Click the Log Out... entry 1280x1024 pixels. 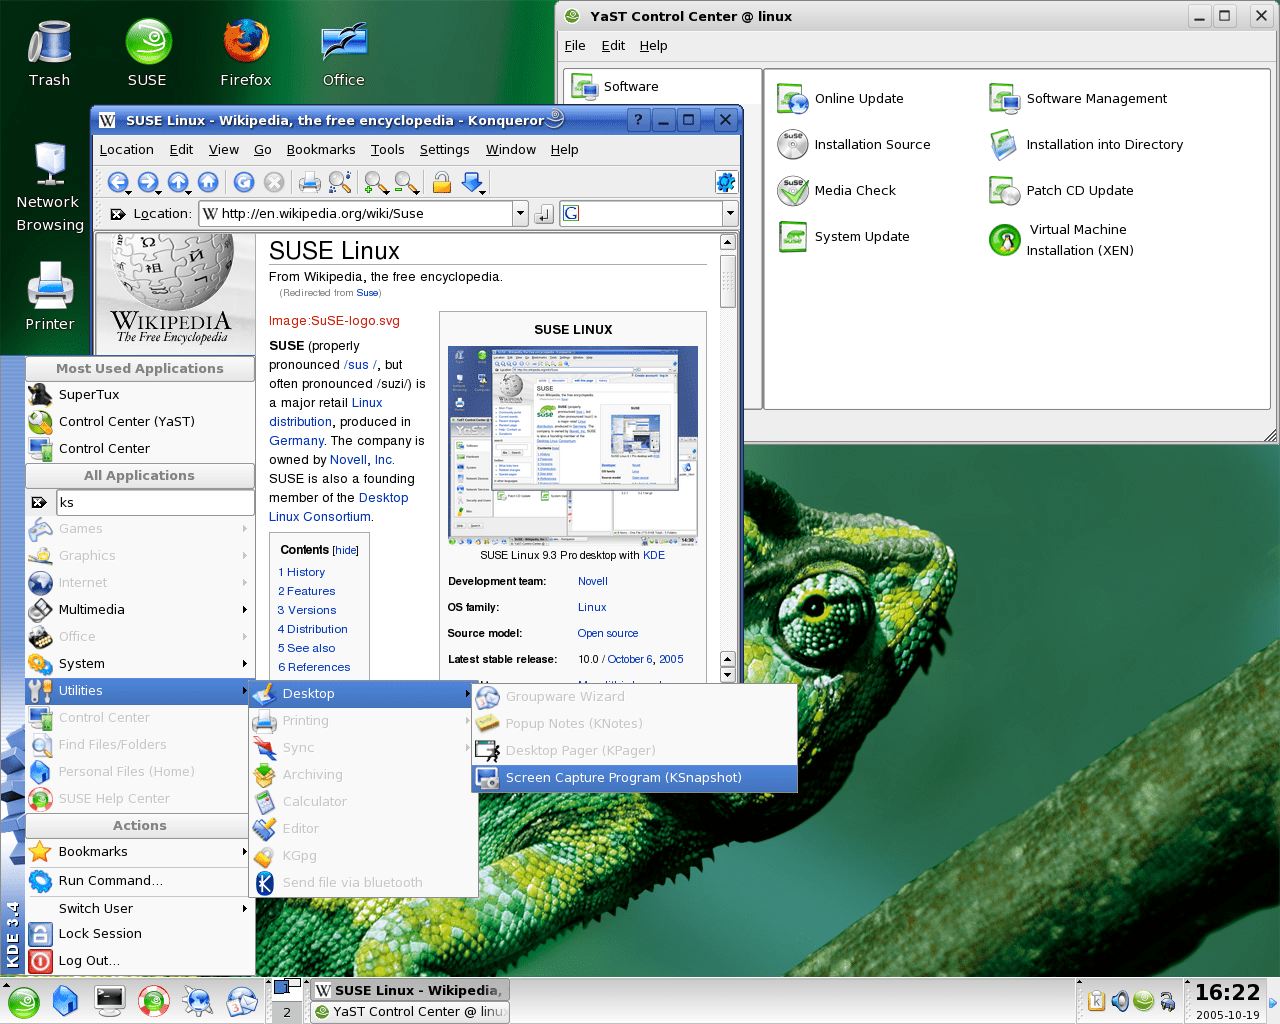pos(88,961)
